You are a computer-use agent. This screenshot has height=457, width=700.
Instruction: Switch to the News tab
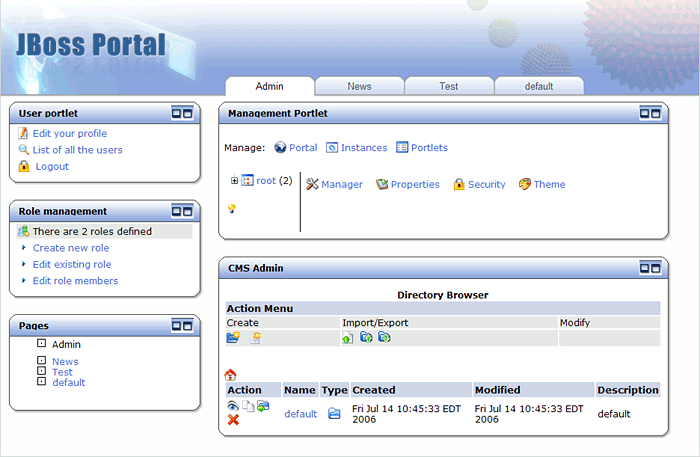359,86
